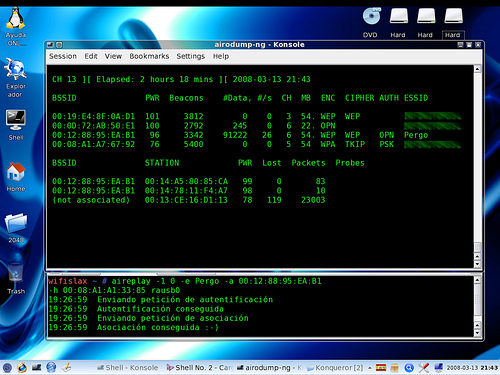Click the aireplay terminal scrollbar bottom down arrow
Screen dimensions: 500x375
pos(477,333)
